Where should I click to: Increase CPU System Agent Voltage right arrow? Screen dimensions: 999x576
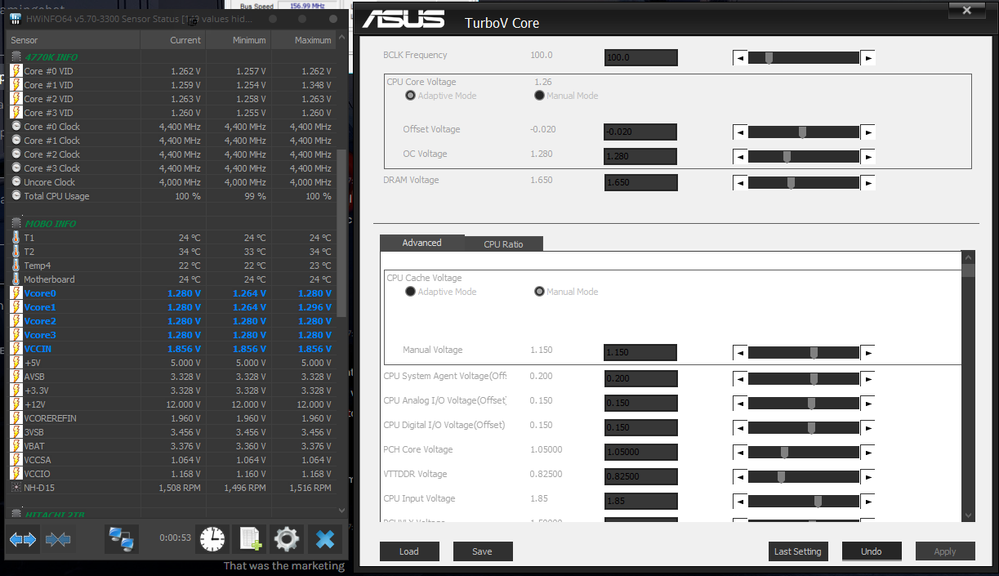coord(868,379)
